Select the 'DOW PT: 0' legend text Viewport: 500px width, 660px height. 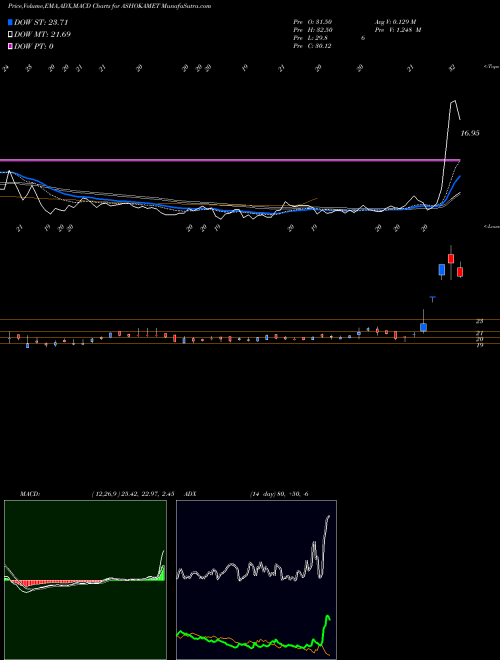tap(34, 46)
